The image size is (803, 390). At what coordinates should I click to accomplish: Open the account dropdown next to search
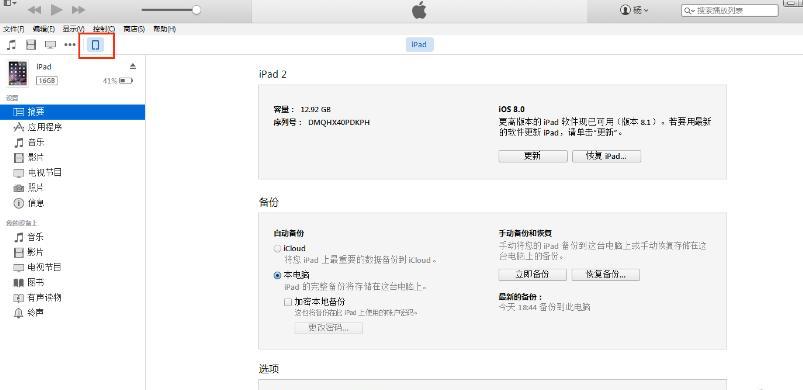pyautogui.click(x=634, y=10)
